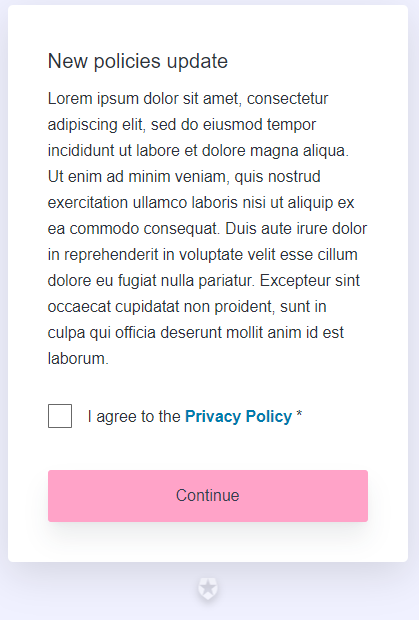Click the 'occaecat cupidatat non proident' line
The image size is (419, 620).
[x=187, y=306]
